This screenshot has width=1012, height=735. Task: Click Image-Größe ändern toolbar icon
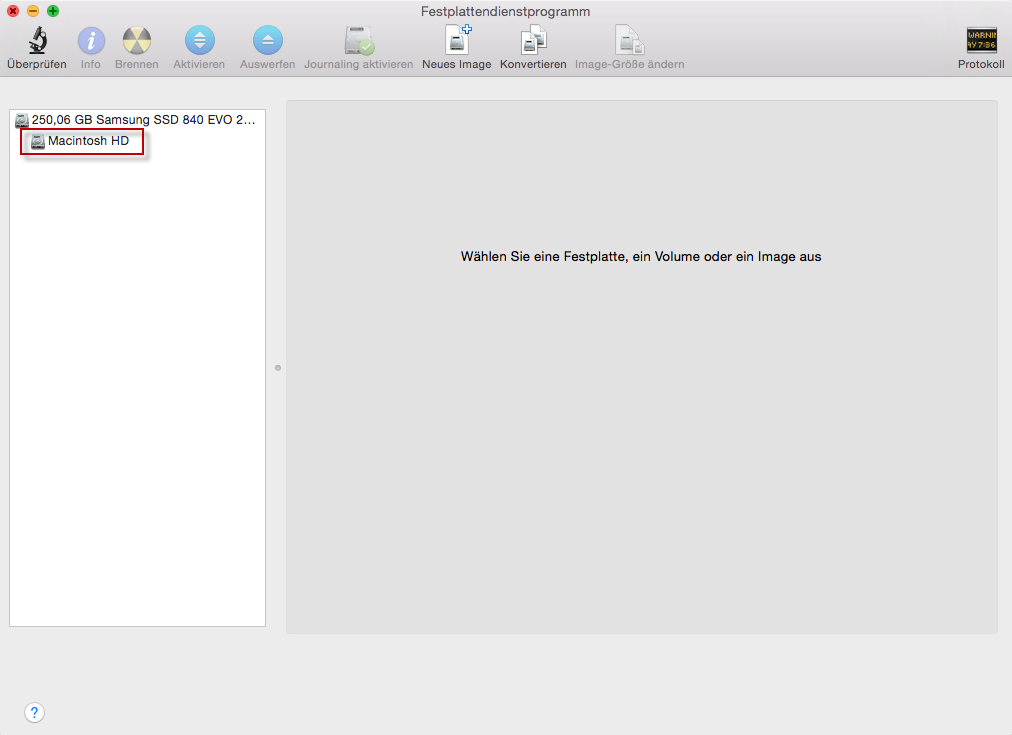(629, 41)
